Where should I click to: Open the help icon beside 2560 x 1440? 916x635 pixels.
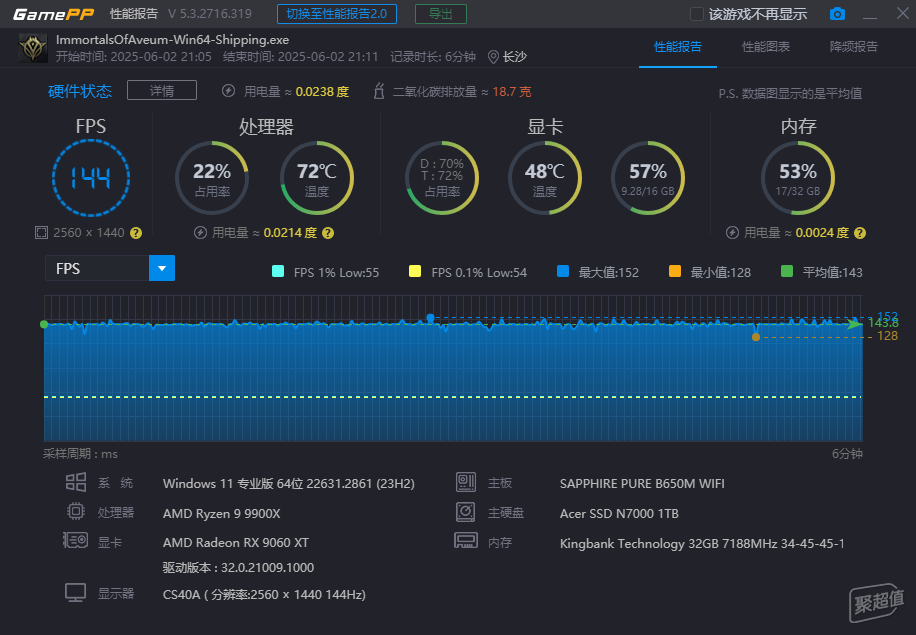(136, 233)
